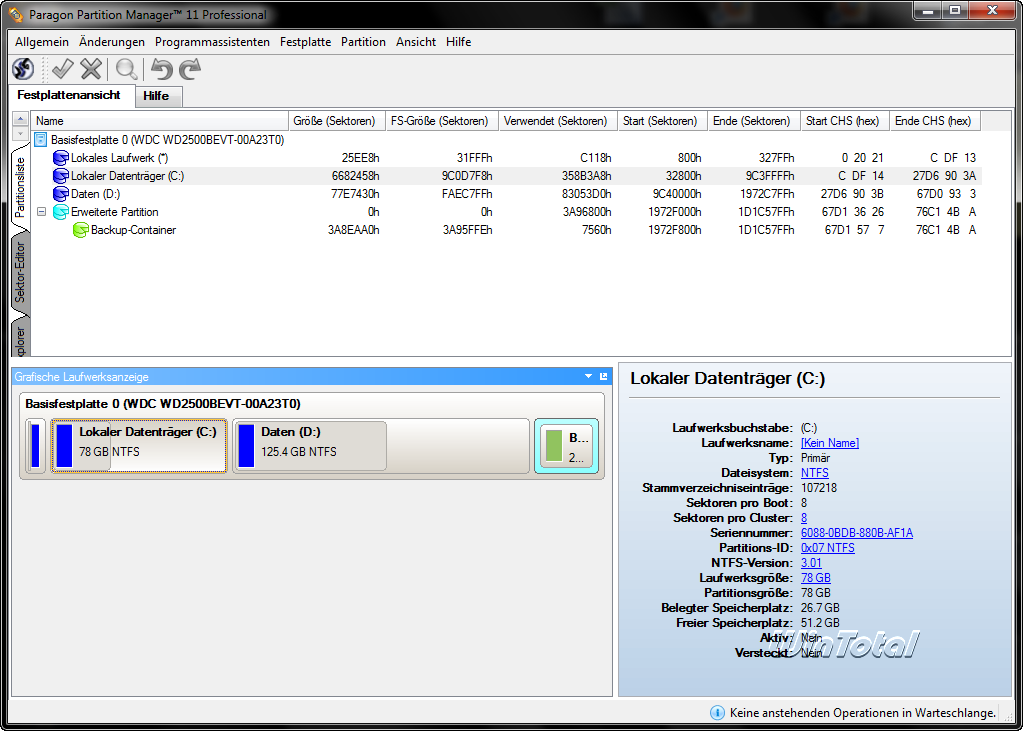Click the Ende CHS (hex) column header
The image size is (1023, 731).
click(935, 121)
